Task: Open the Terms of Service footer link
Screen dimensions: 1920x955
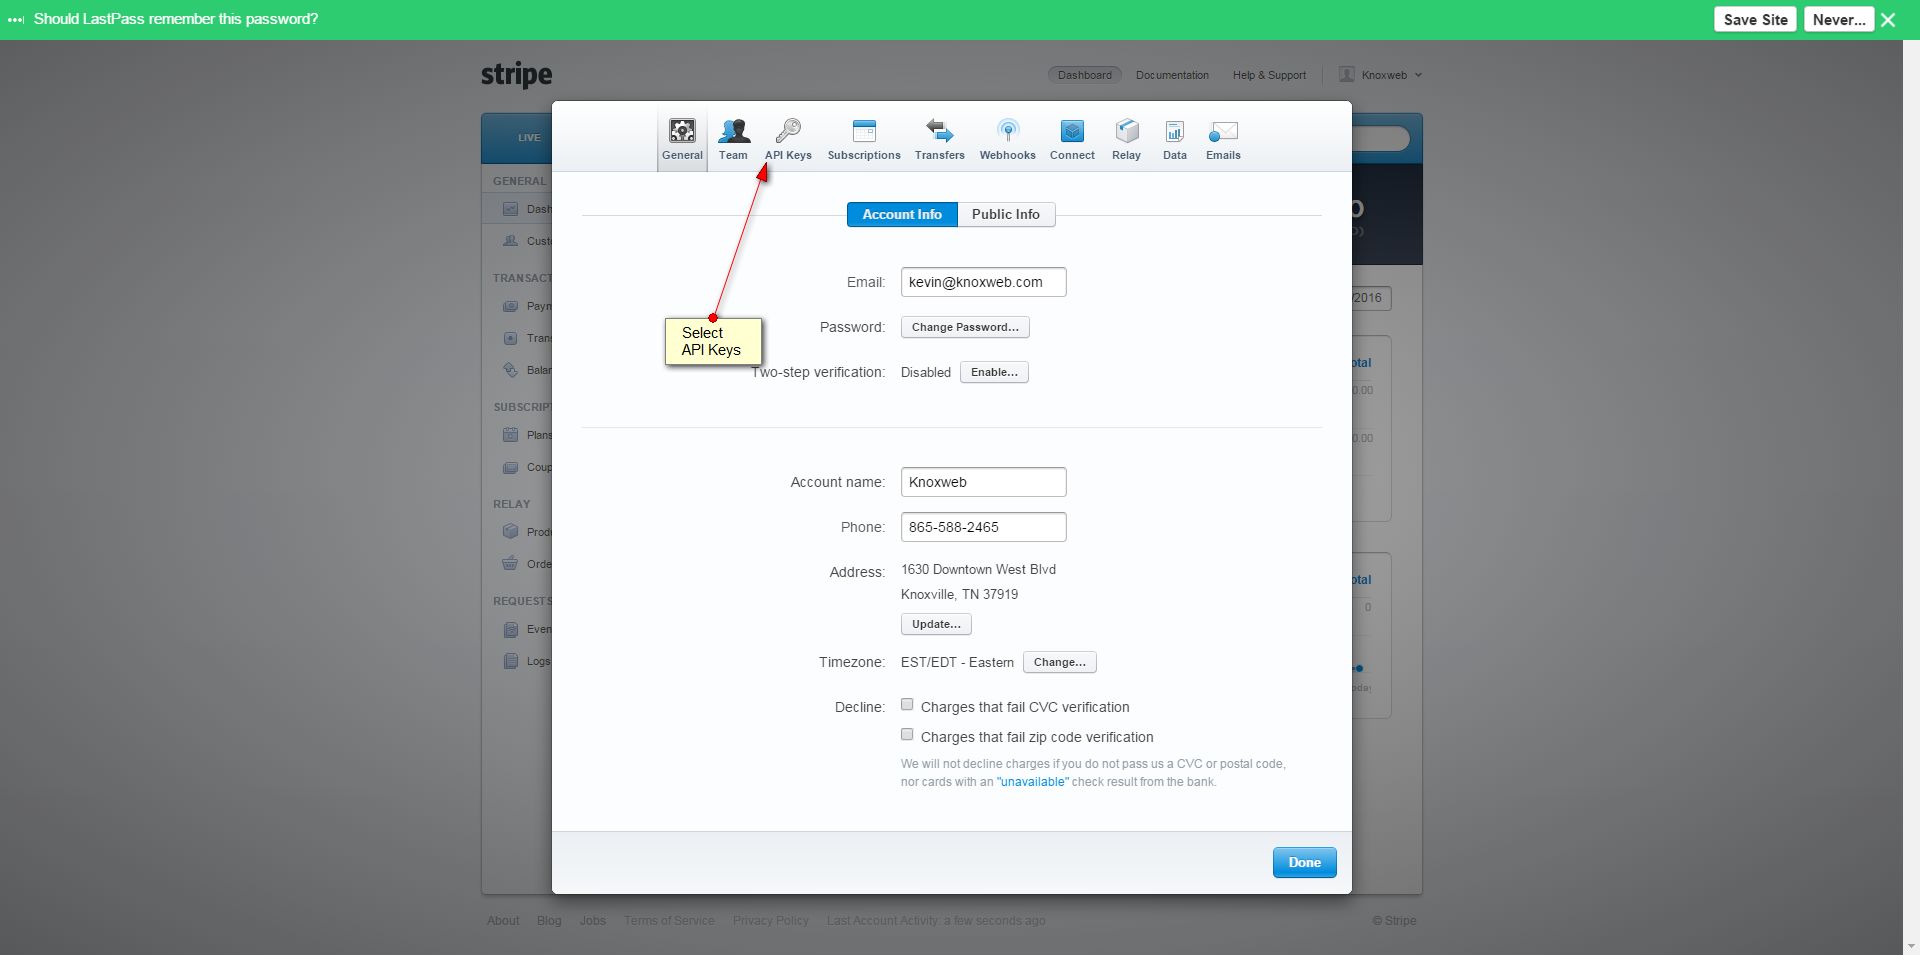Action: tap(669, 921)
